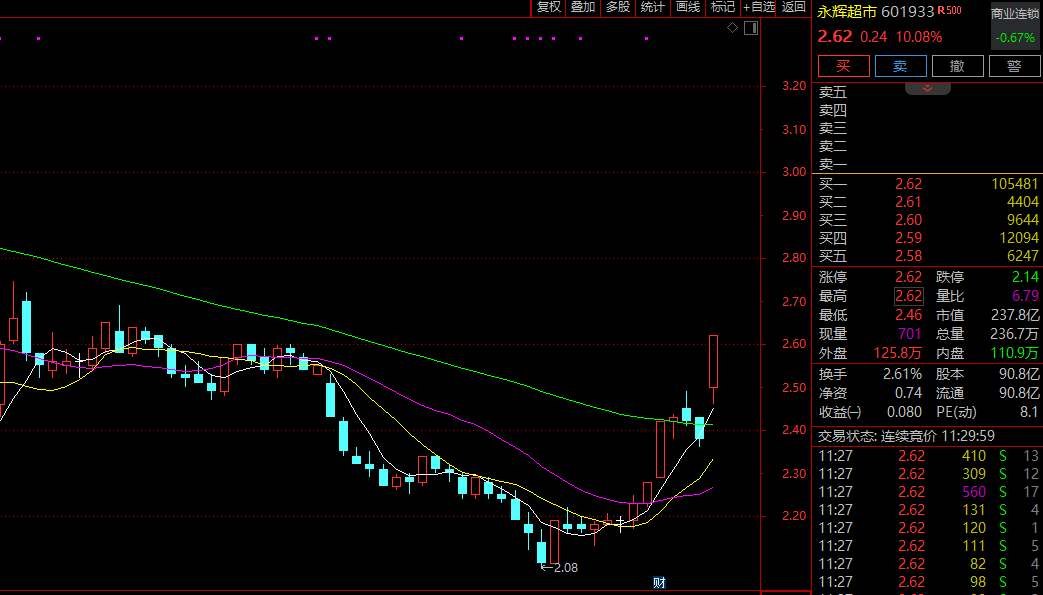Open the 叠加 overlay option
The height and width of the screenshot is (595, 1043).
click(583, 7)
